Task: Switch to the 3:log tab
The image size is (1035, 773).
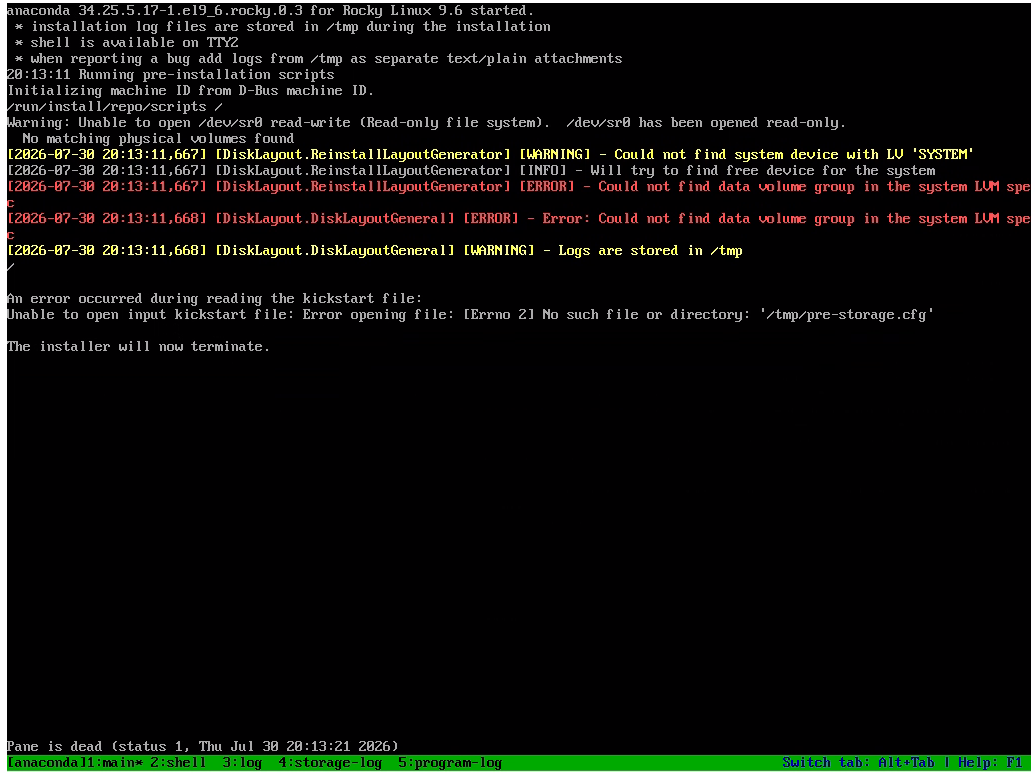Action: click(x=242, y=762)
